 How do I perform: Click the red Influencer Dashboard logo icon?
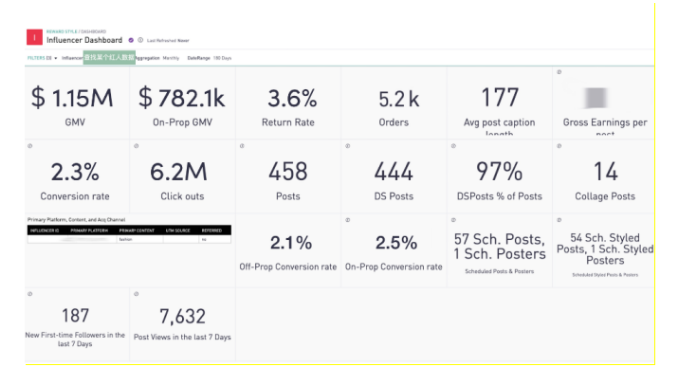point(34,37)
